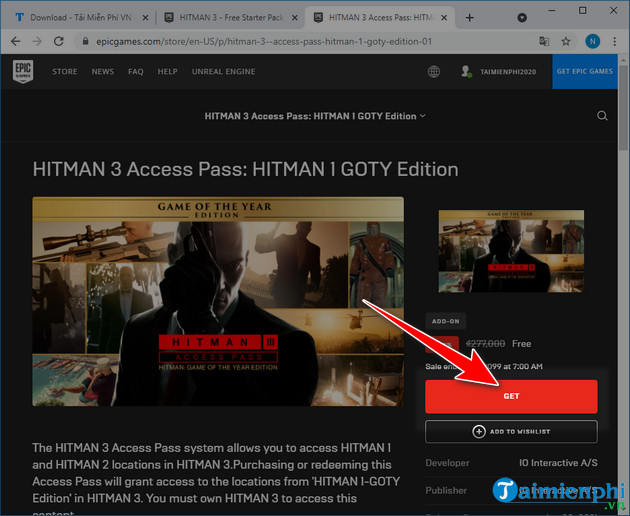Open the NEWS nav item
630x516 pixels.
(x=103, y=72)
